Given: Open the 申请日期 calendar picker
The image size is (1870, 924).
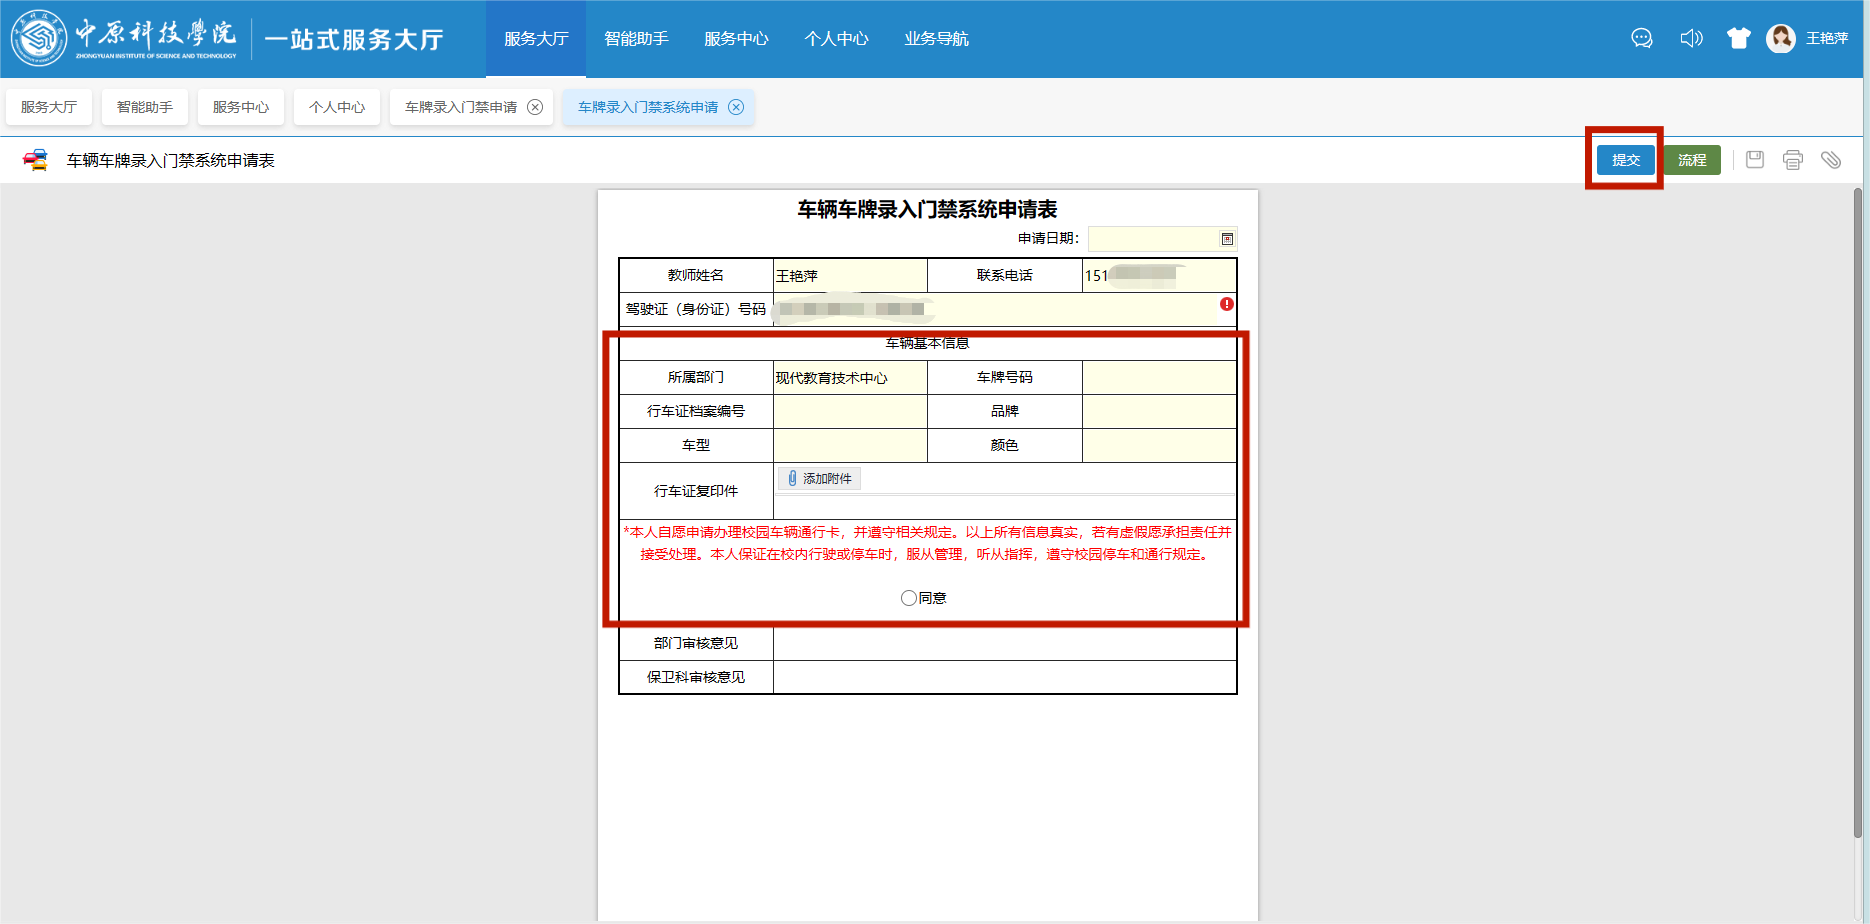Looking at the screenshot, I should click(x=1227, y=239).
